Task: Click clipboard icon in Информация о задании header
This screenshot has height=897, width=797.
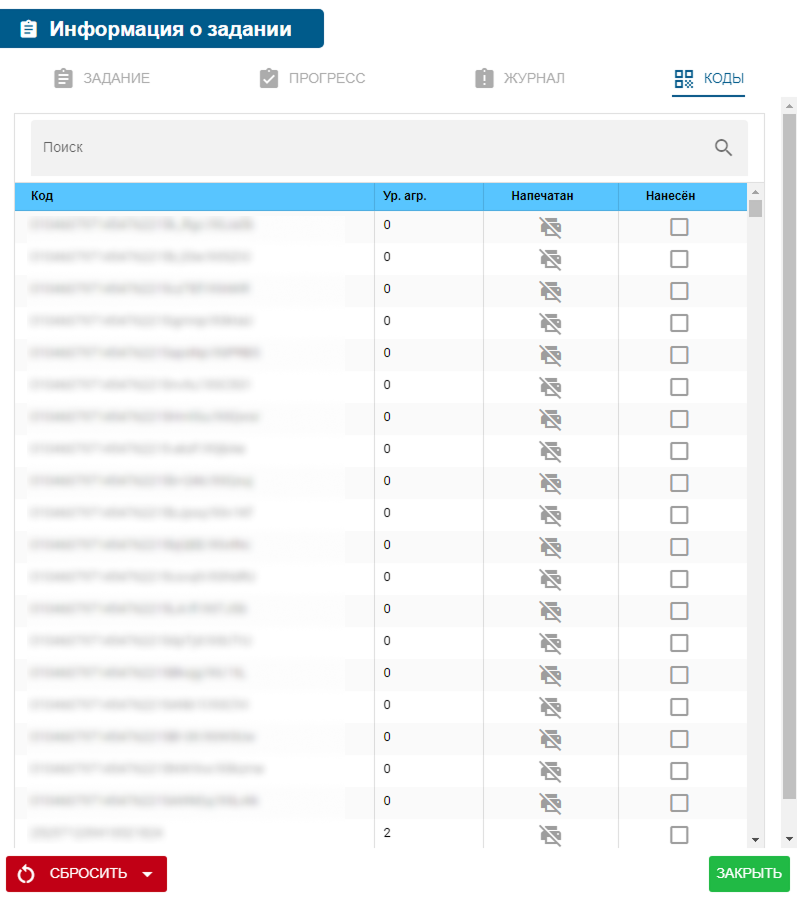Action: click(x=28, y=30)
